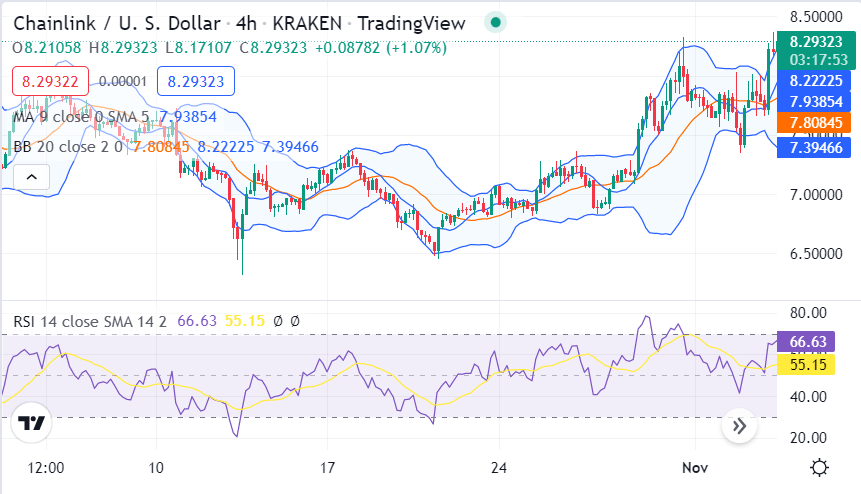
Task: Select the blue buy price 8.29323
Action: tap(196, 82)
